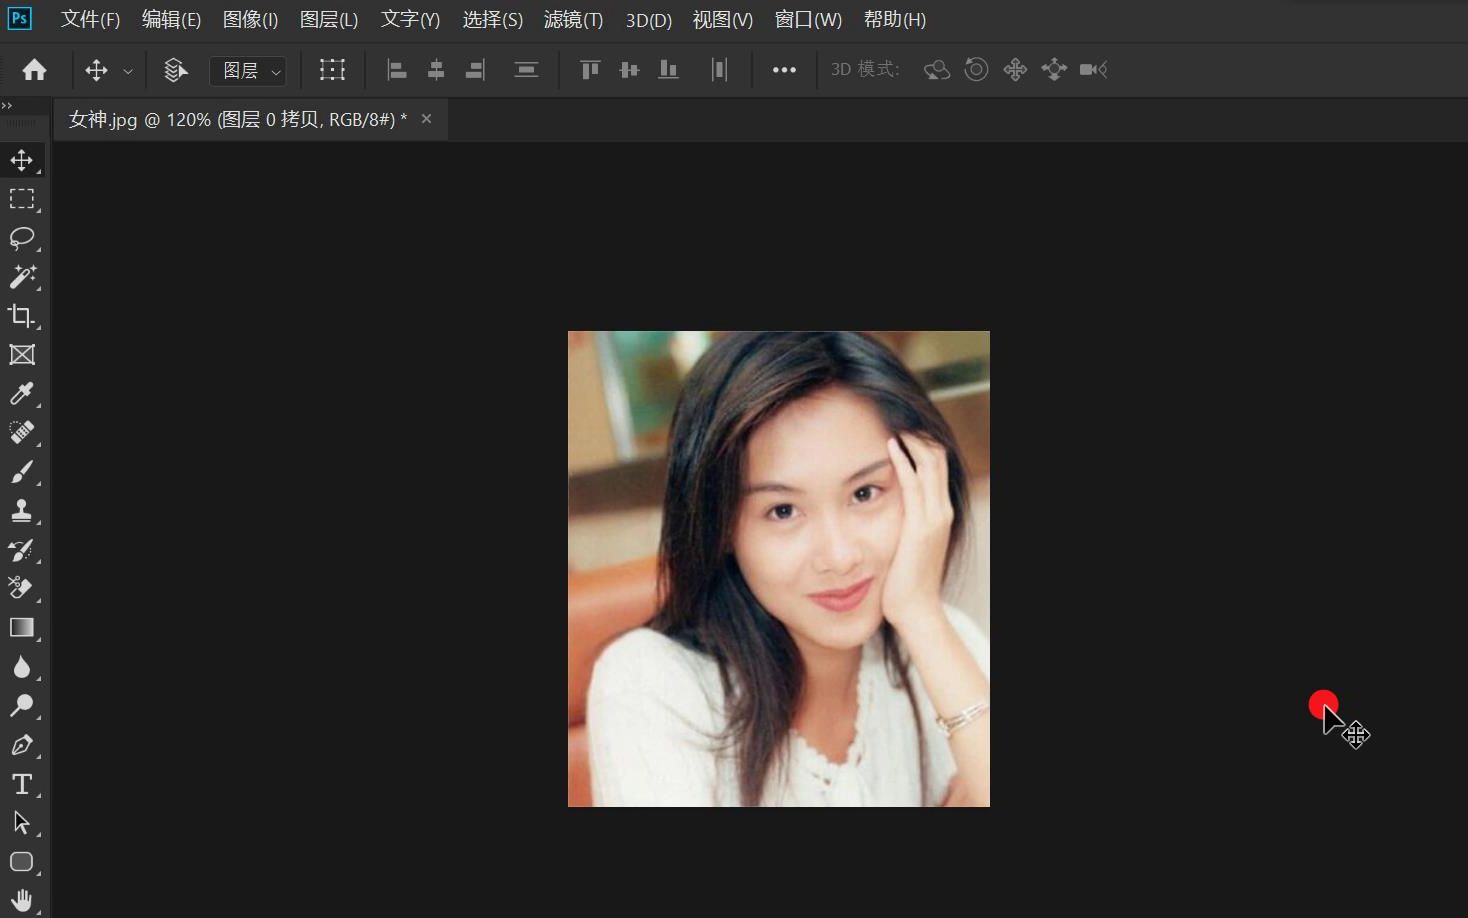
Task: Select the Clone Stamp tool
Action: (x=21, y=511)
